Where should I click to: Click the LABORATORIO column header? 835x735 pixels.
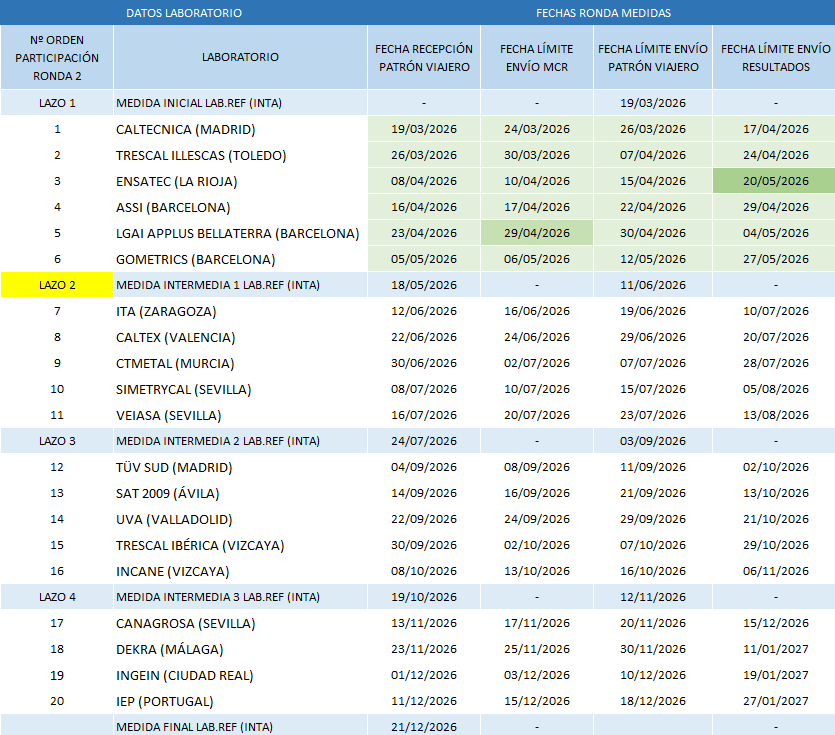(x=240, y=57)
